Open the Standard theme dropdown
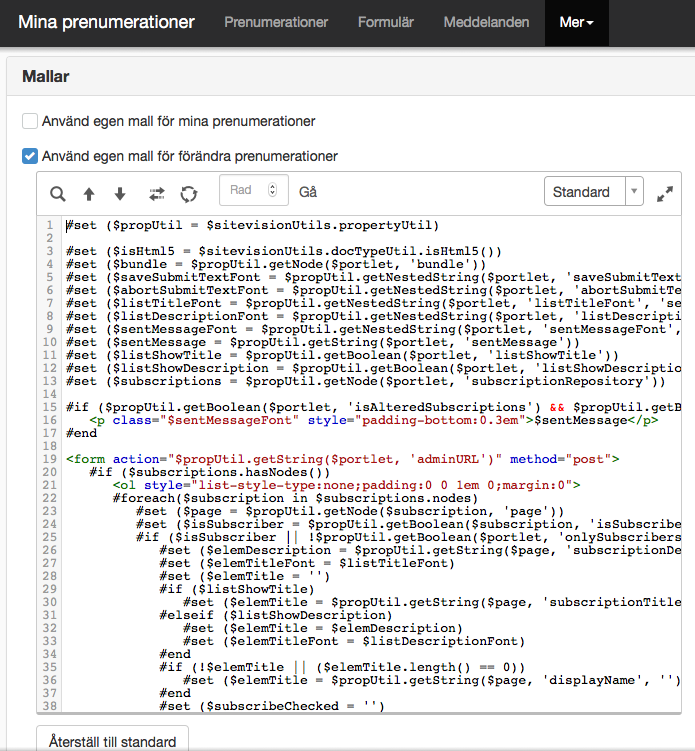 pos(593,191)
